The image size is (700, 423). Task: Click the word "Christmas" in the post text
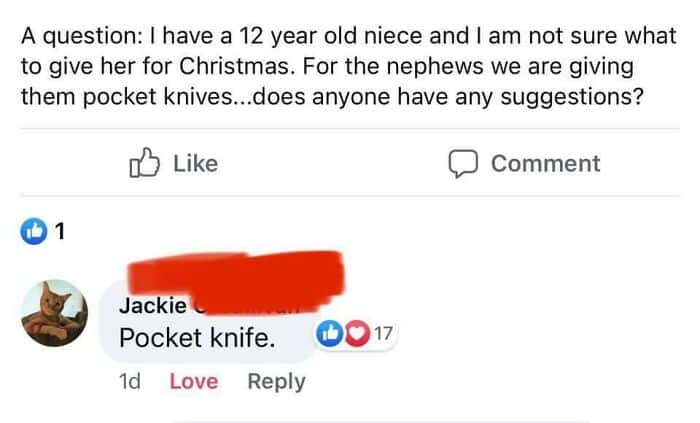(234, 66)
